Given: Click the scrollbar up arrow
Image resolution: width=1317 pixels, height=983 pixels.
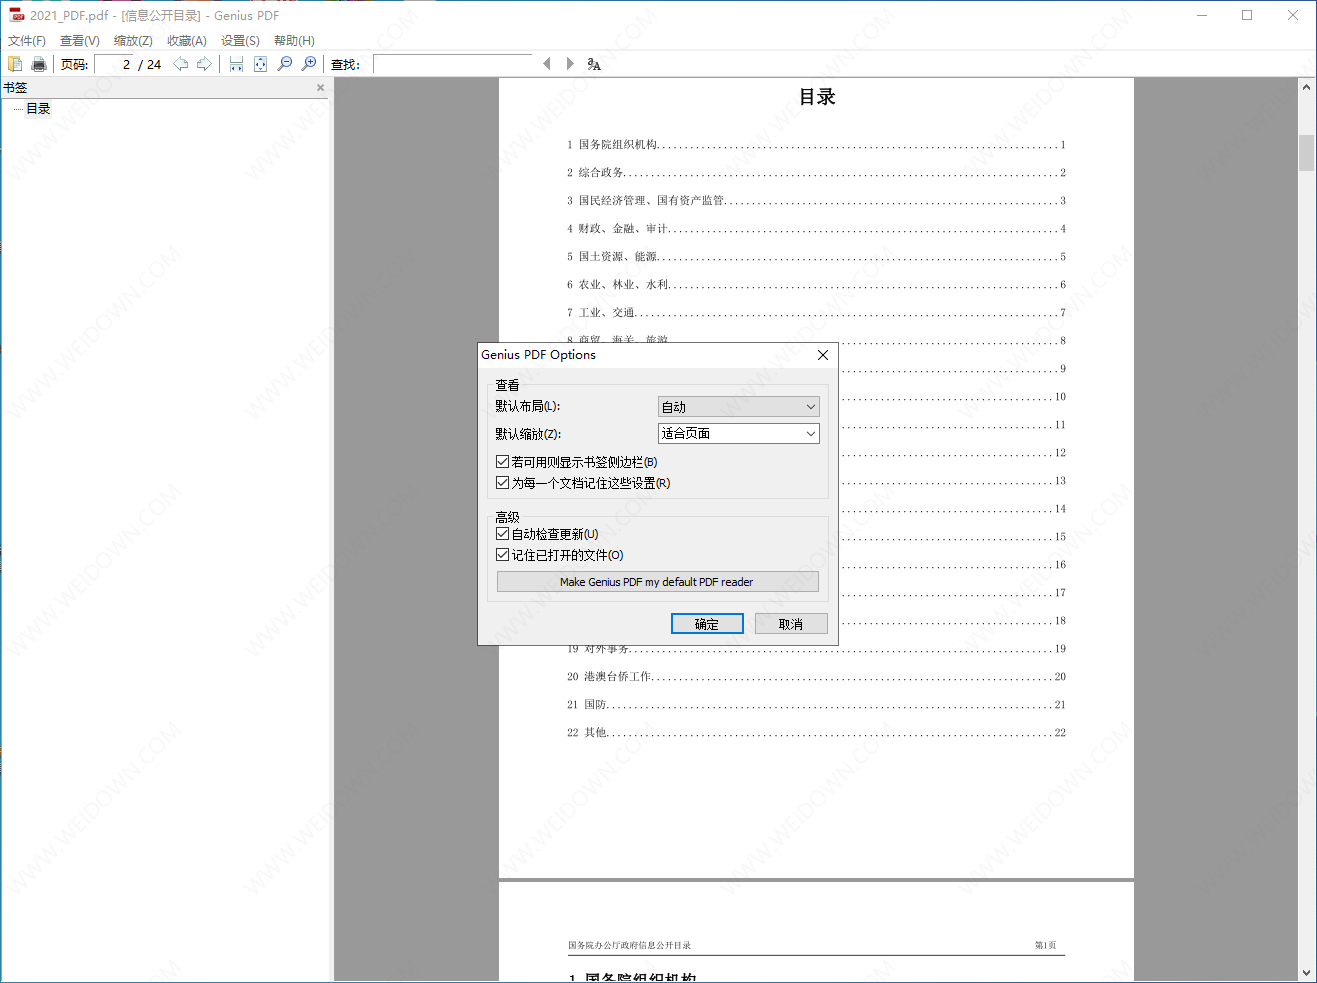Looking at the screenshot, I should click(1306, 87).
